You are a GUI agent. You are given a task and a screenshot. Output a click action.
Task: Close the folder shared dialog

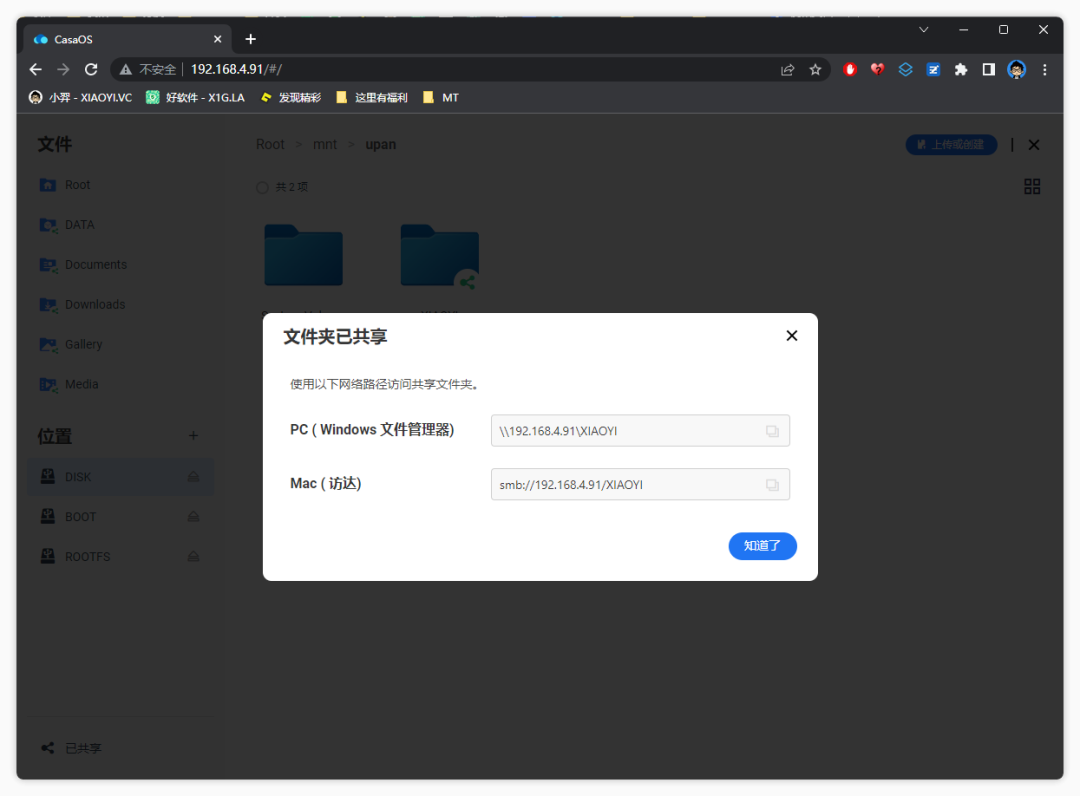(x=791, y=336)
